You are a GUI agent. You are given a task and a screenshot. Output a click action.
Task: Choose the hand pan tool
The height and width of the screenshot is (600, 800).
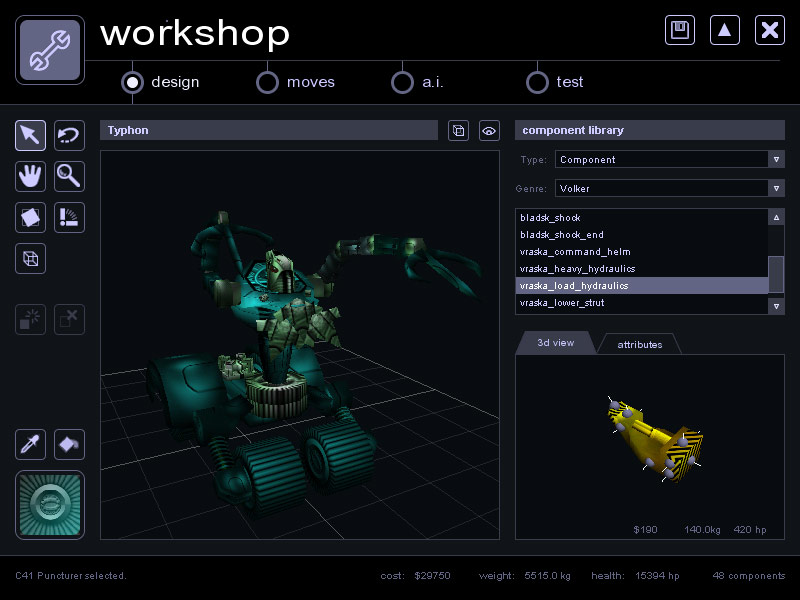pos(30,176)
